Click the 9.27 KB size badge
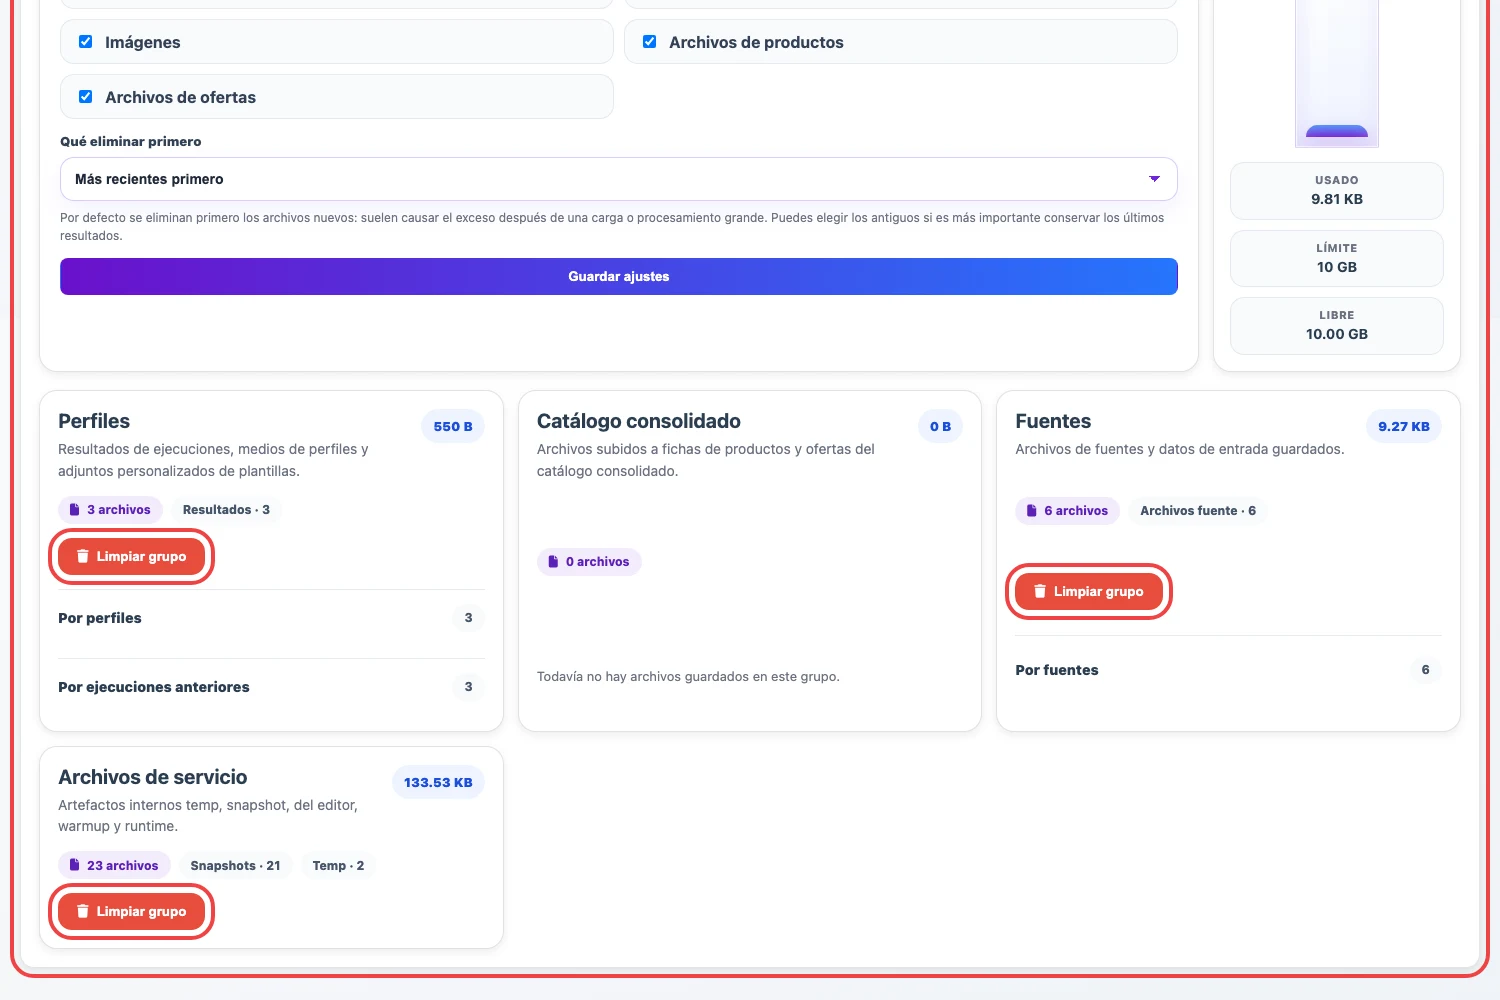Image resolution: width=1500 pixels, height=1000 pixels. point(1404,426)
